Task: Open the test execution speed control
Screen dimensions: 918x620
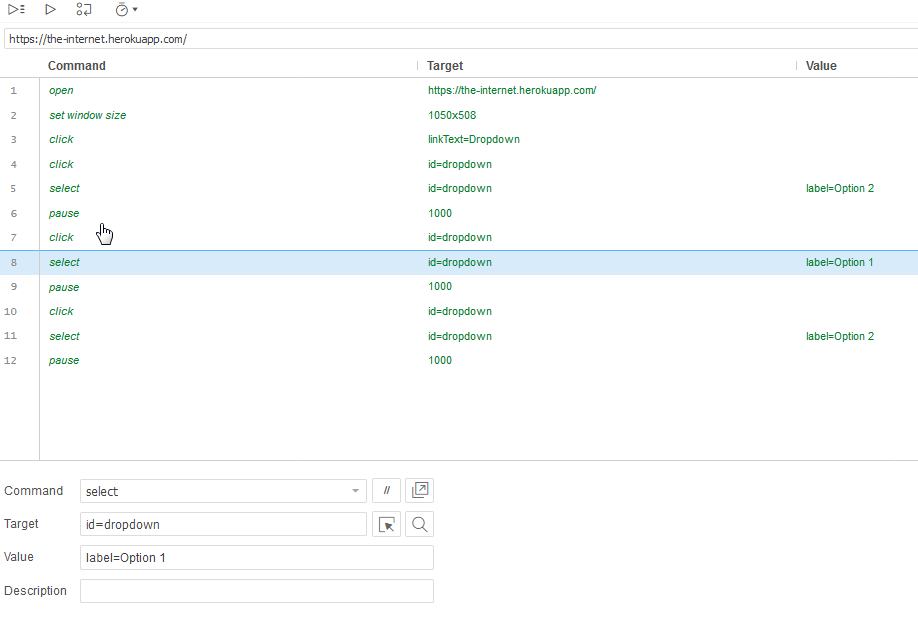Action: pyautogui.click(x=125, y=9)
